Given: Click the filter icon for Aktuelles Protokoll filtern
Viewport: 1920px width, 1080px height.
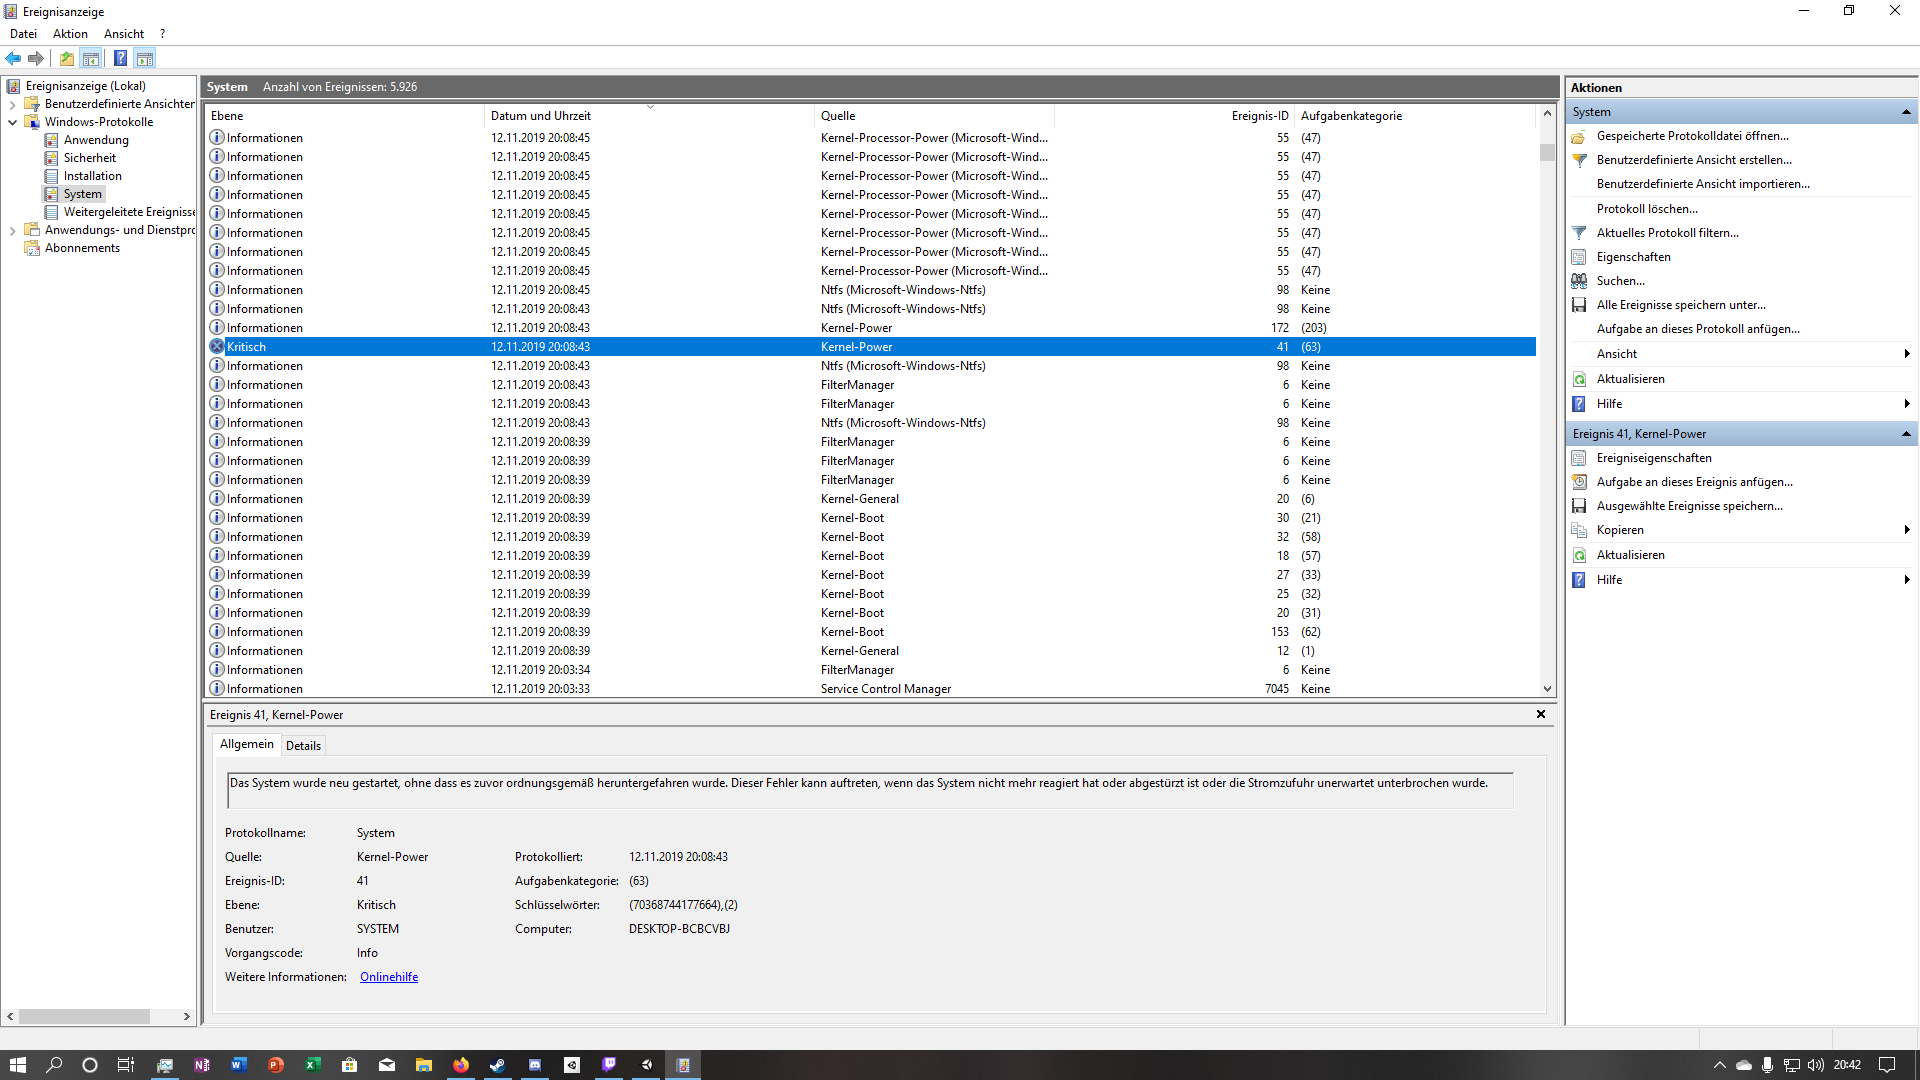Looking at the screenshot, I should (1579, 233).
